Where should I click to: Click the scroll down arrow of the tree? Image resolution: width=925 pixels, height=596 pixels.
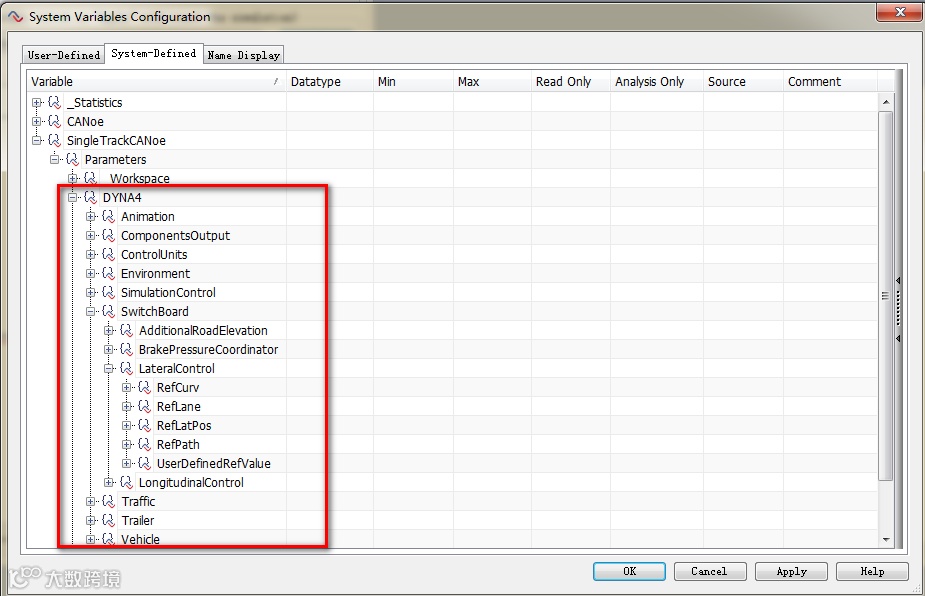tap(885, 539)
